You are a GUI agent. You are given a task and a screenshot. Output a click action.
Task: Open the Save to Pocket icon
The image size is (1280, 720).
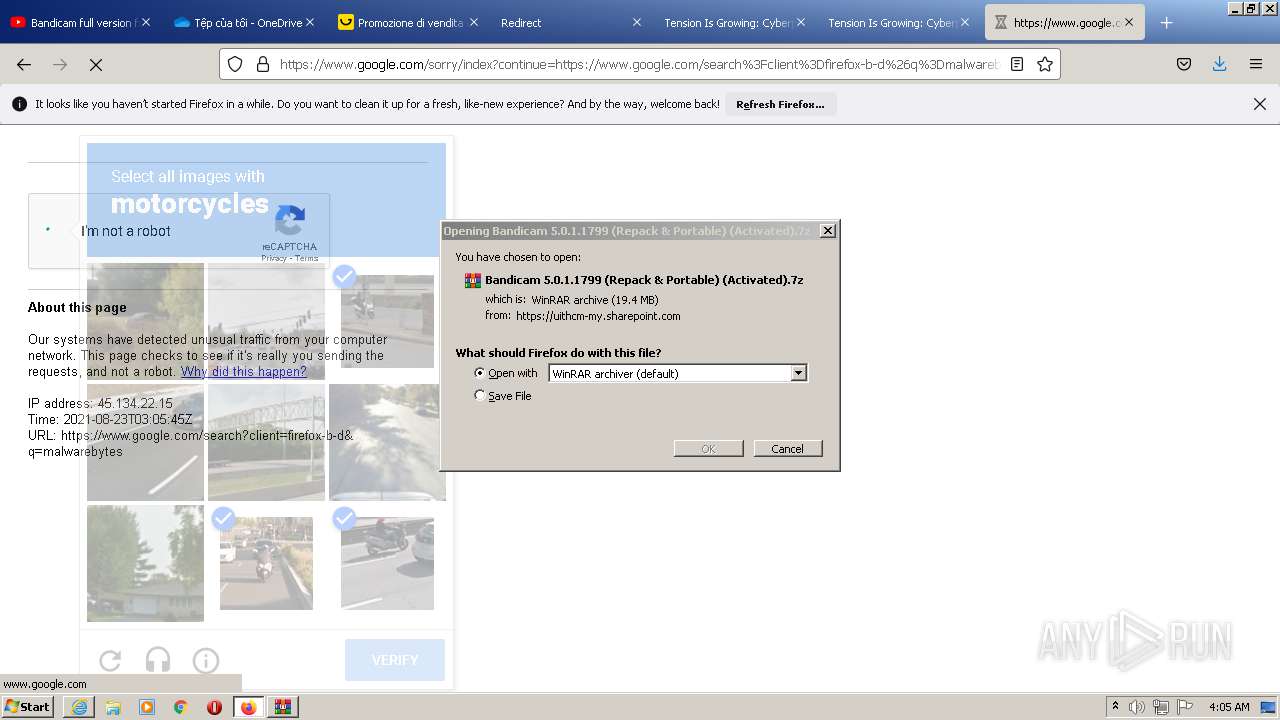coord(1184,64)
